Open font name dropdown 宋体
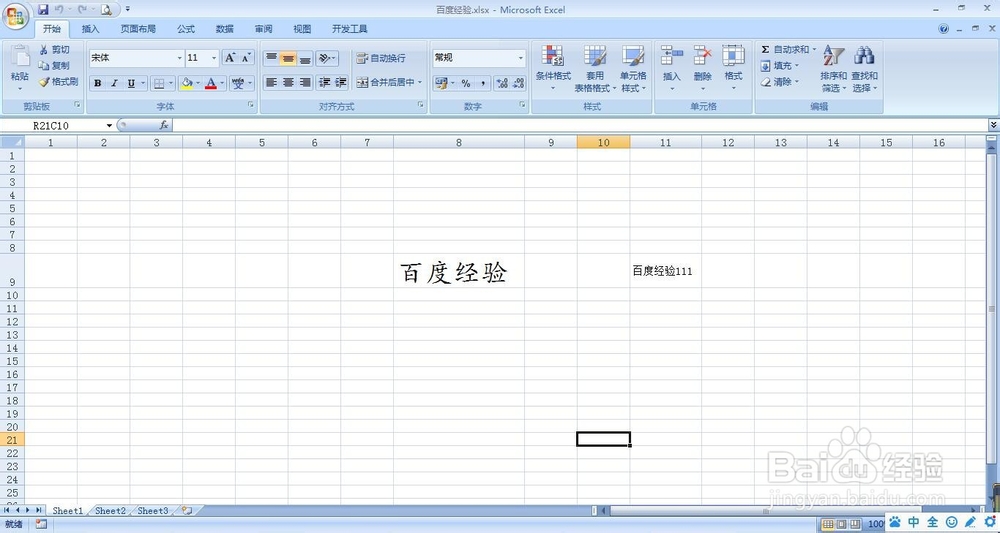 coord(179,58)
